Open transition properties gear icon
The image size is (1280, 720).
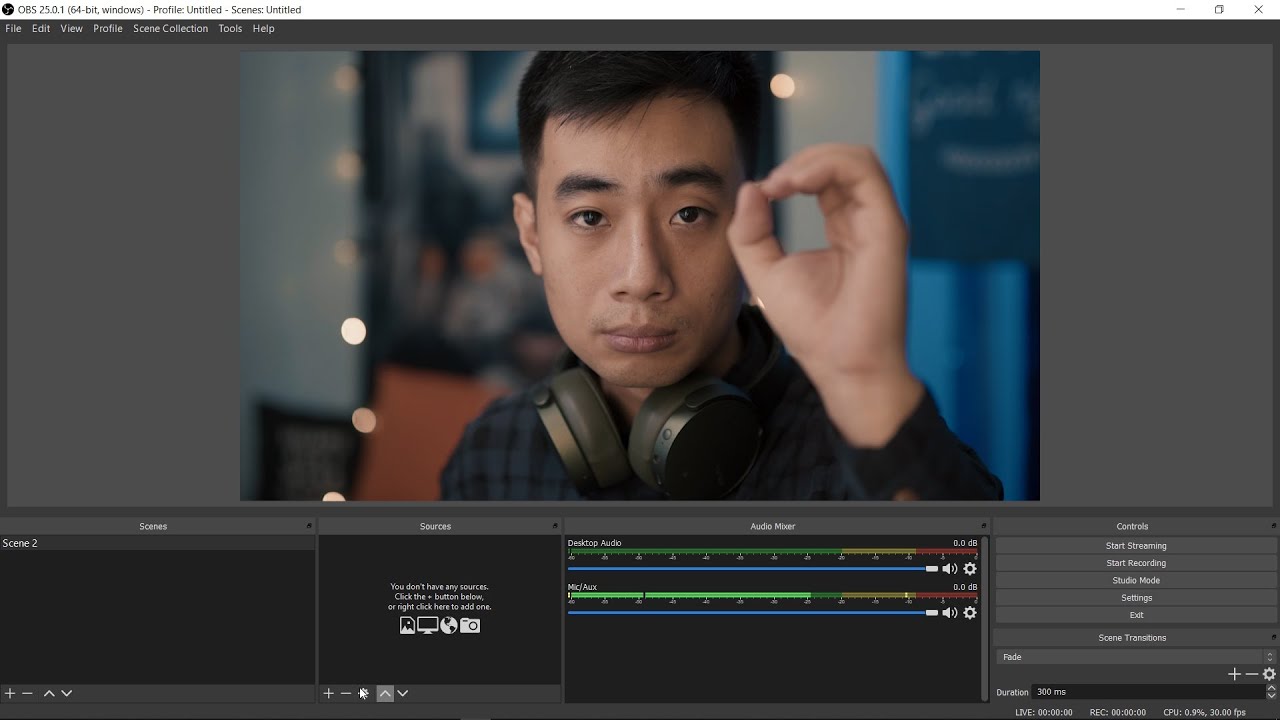point(1270,674)
